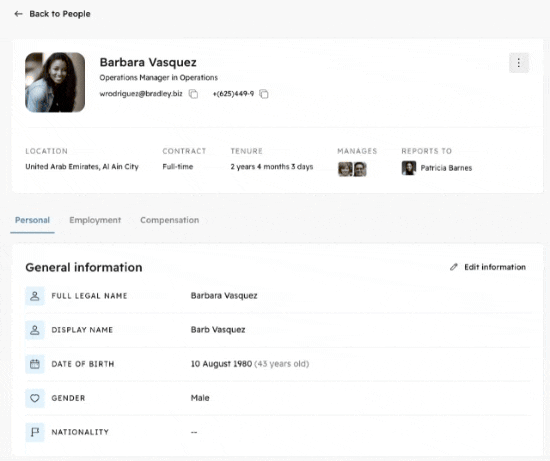Click Barbara Vasquez's profile photo
The width and height of the screenshot is (550, 461).
55,82
